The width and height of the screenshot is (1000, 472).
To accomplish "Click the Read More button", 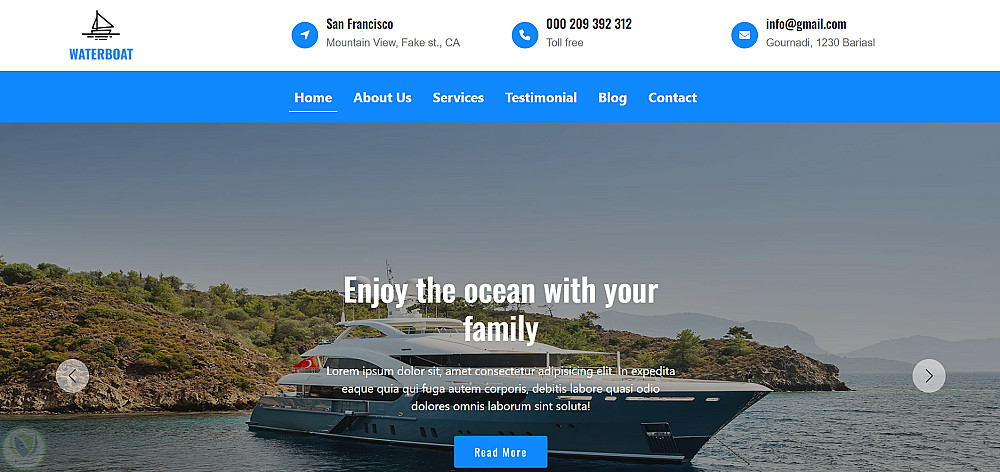I will click(x=501, y=452).
